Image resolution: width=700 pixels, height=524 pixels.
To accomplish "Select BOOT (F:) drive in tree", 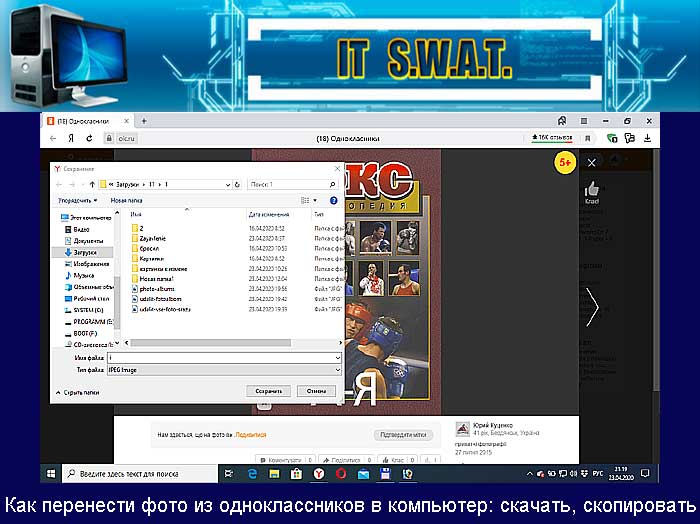I will 81,333.
